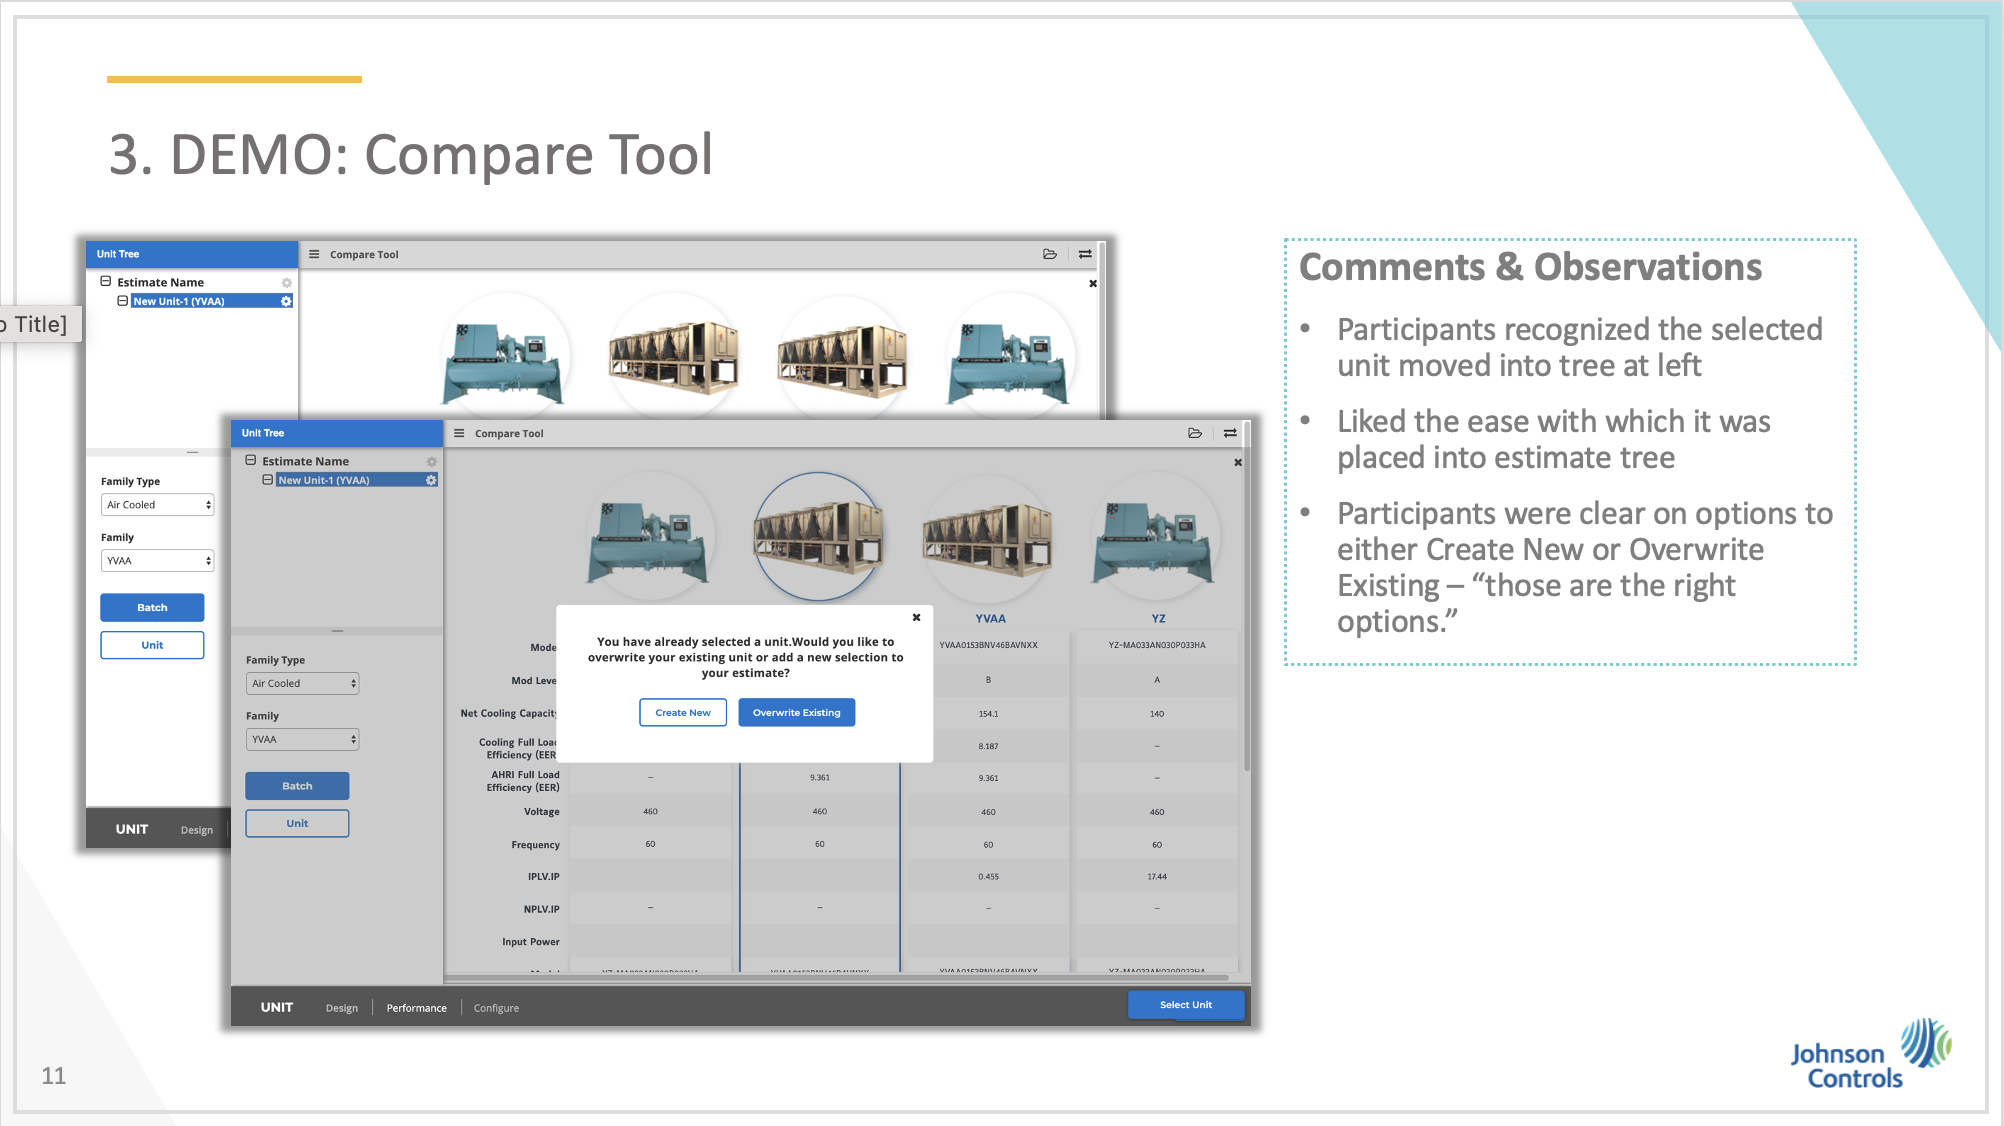Collapse the Estimate Name tree node in the back window
Viewport: 2004px width, 1126px height.
[x=106, y=281]
